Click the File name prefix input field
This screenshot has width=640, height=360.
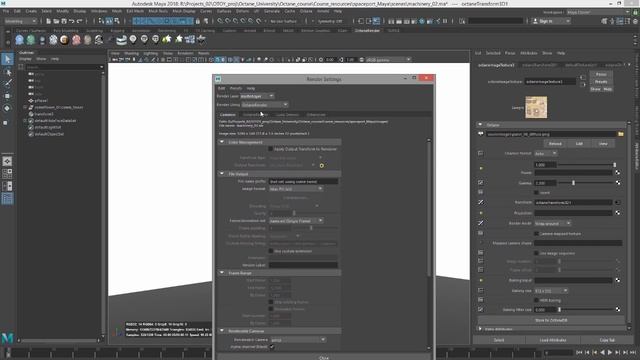[303, 182]
